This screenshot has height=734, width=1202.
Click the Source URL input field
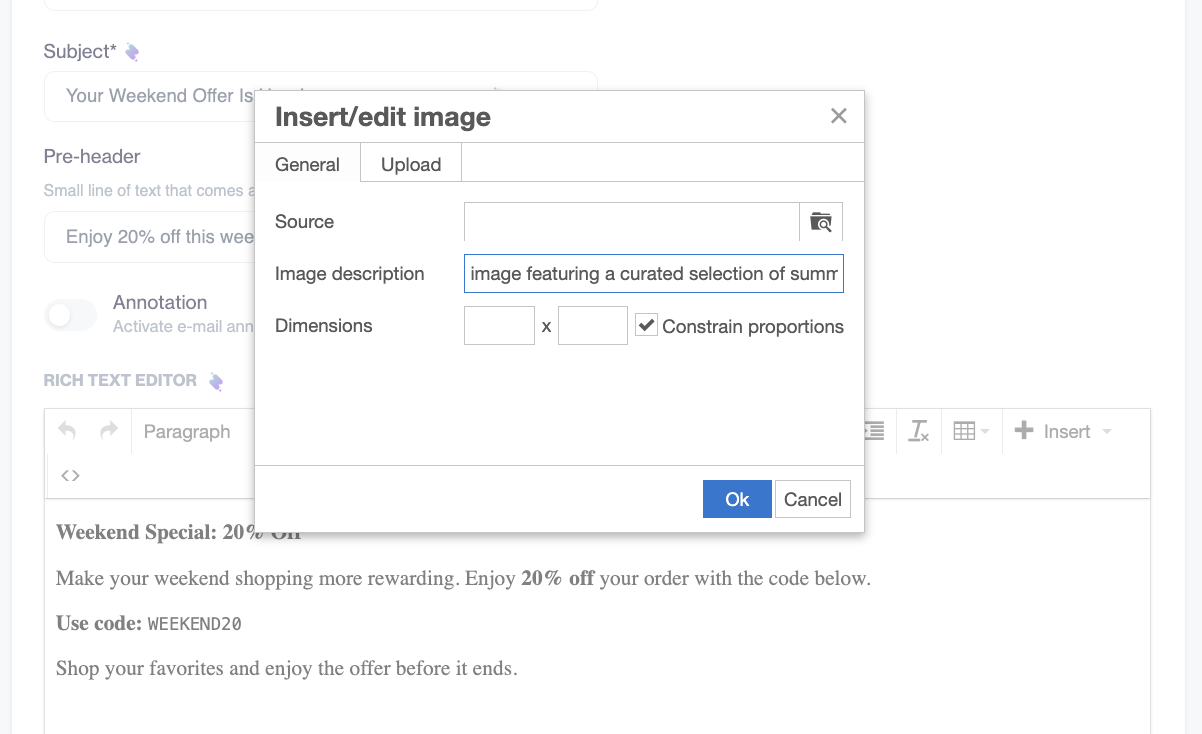click(631, 222)
